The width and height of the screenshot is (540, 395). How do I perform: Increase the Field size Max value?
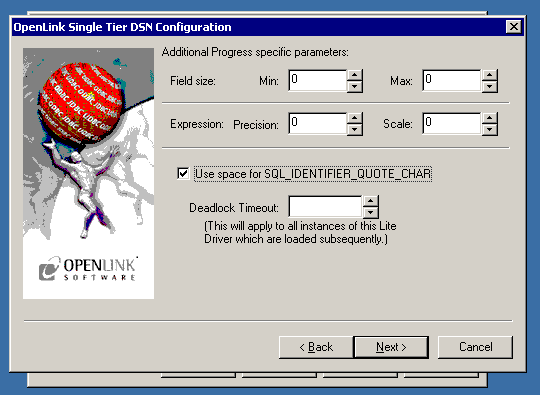(x=489, y=75)
